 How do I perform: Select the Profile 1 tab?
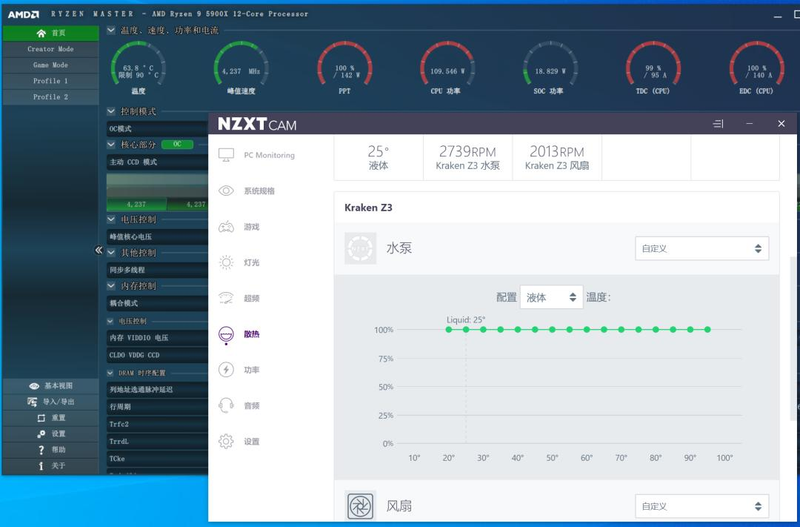[50, 81]
